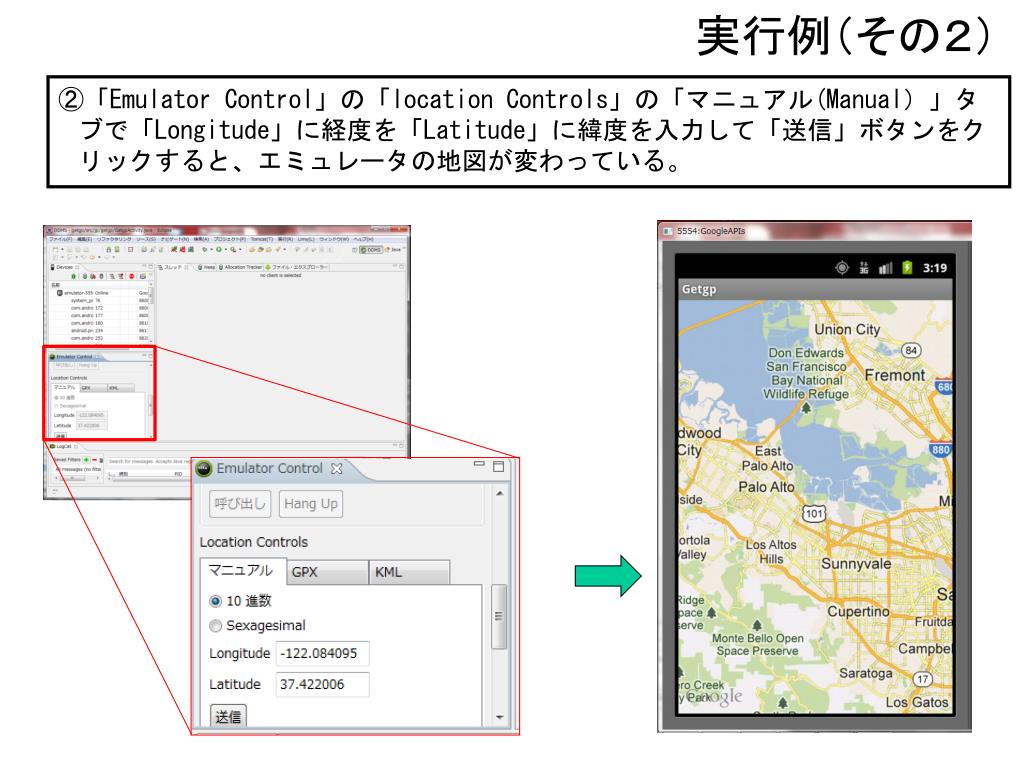Select the 10 進数 radio button in enlarged panel
Screen dimensions: 1024x768
[x=216, y=601]
